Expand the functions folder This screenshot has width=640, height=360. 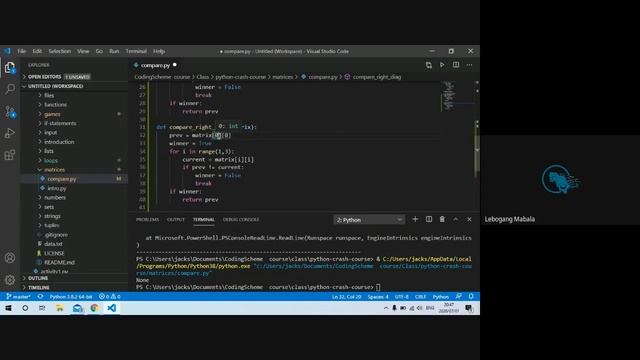tap(56, 104)
